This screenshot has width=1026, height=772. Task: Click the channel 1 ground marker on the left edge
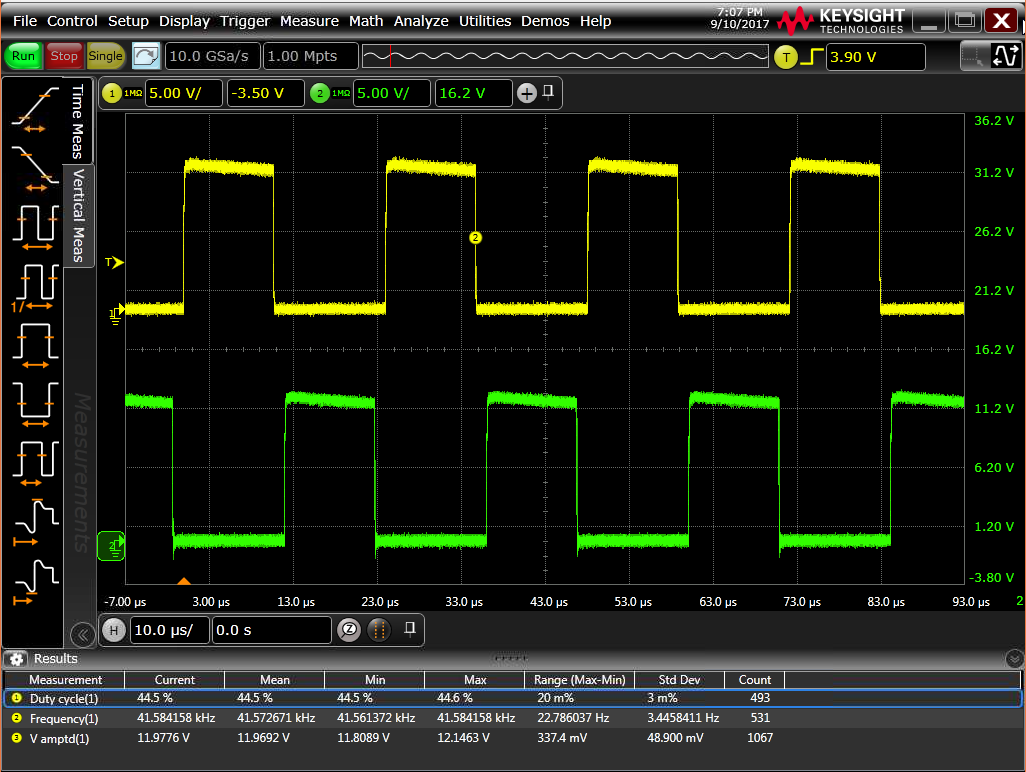coord(116,314)
